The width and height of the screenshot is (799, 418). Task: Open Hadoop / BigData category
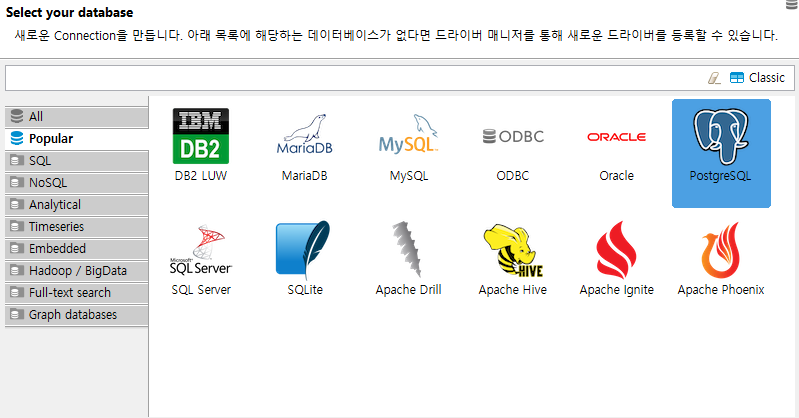pyautogui.click(x=76, y=271)
